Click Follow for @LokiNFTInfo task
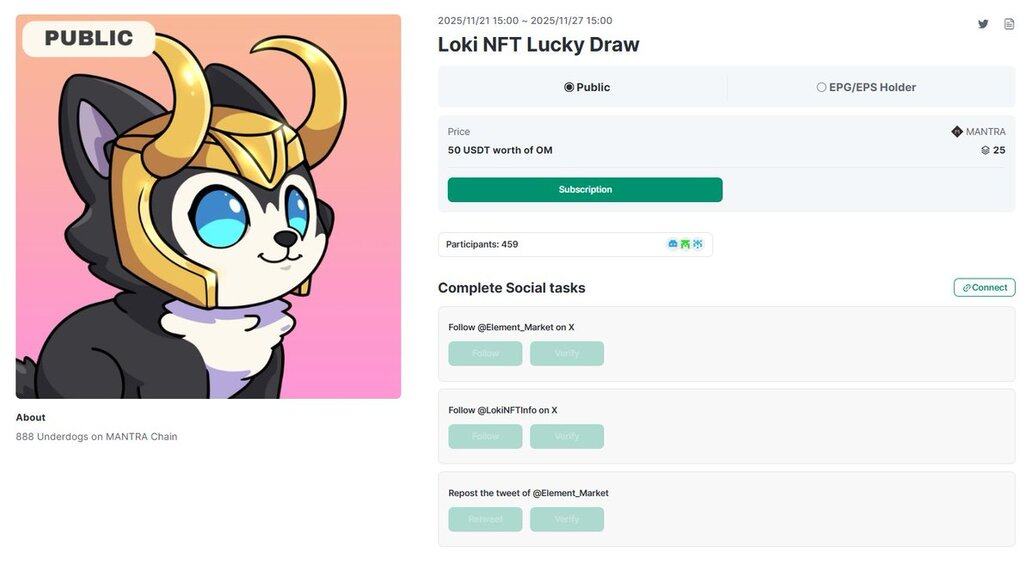This screenshot has height=564, width=1032. point(485,437)
